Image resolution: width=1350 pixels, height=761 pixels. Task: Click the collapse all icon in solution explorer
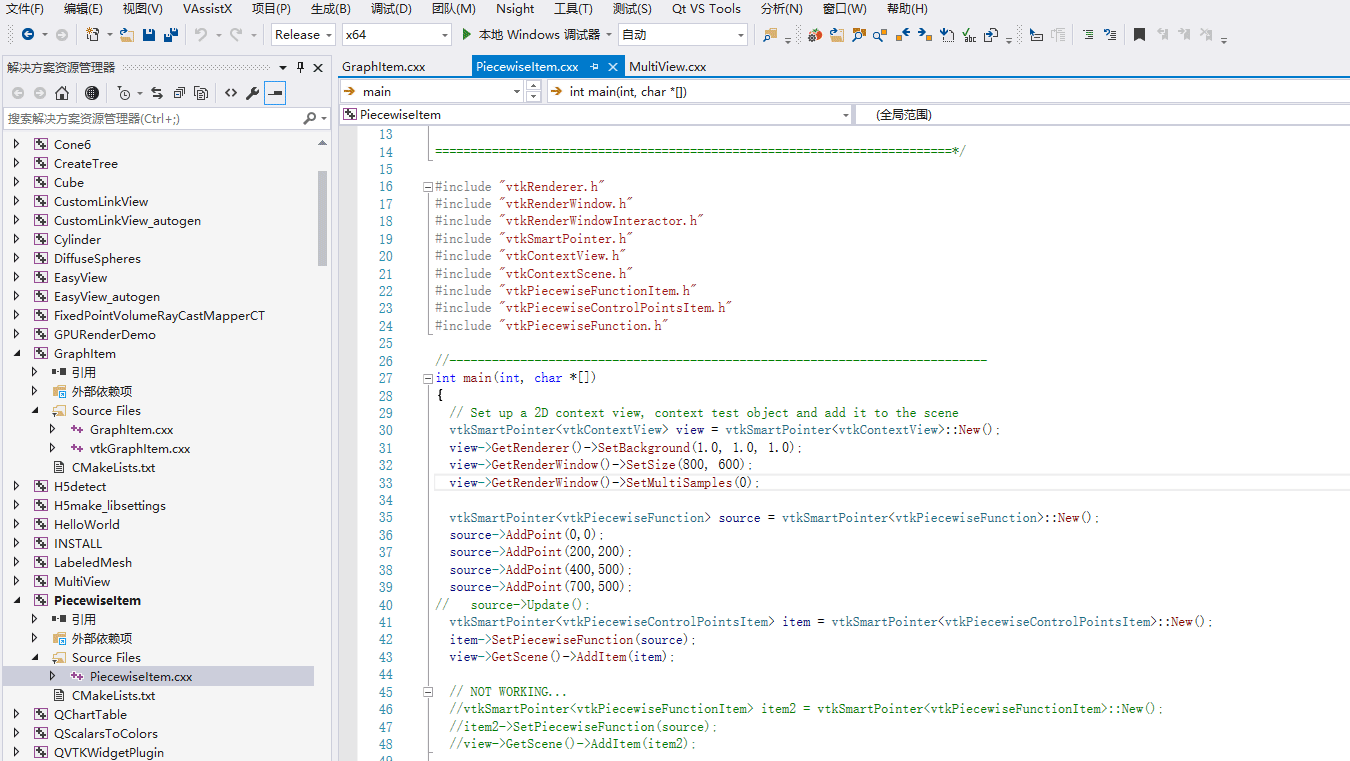pyautogui.click(x=179, y=93)
